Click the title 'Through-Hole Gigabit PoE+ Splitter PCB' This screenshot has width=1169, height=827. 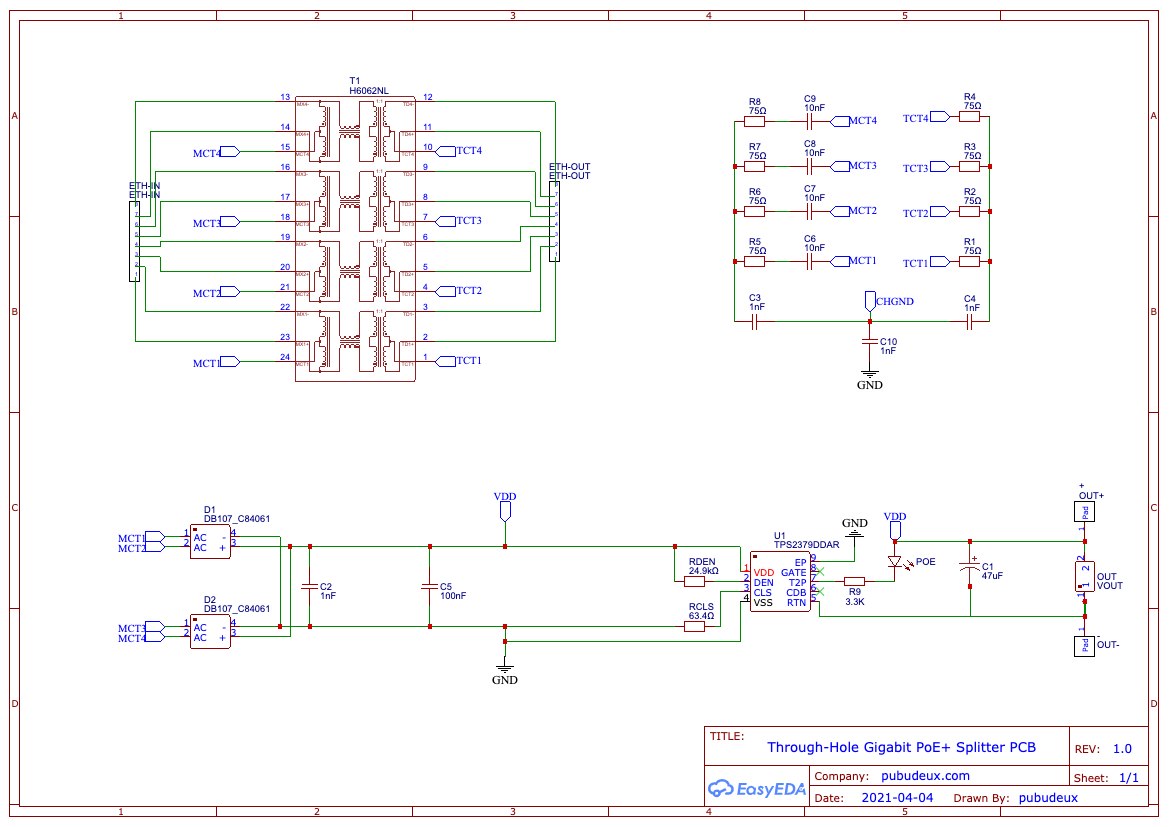901,747
